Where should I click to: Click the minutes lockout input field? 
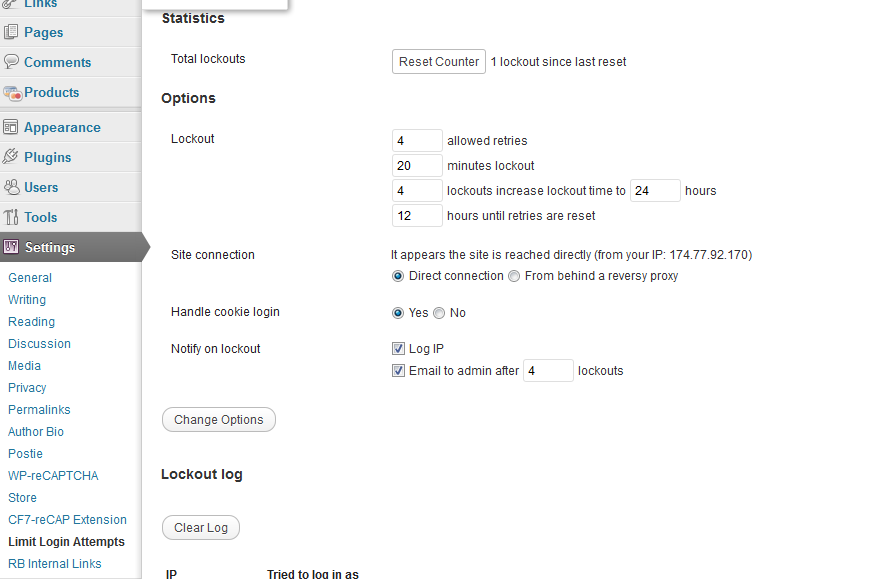tap(417, 166)
